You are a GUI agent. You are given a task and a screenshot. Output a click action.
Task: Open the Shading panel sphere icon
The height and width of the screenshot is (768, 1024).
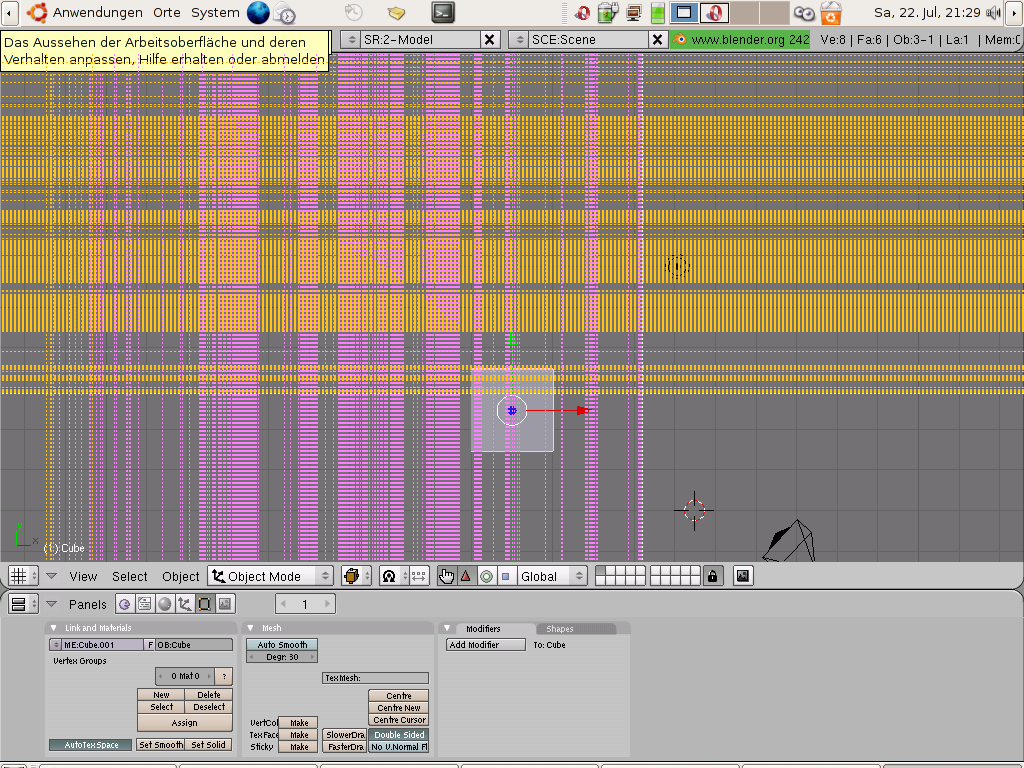(164, 604)
